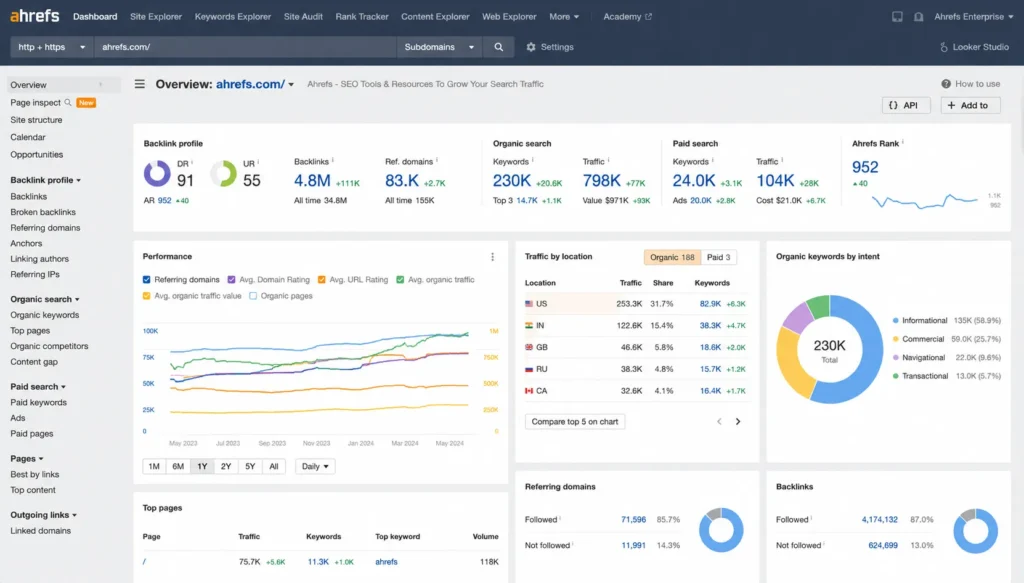Click Compare top 5 on chart
1024x583 pixels.
coord(575,422)
